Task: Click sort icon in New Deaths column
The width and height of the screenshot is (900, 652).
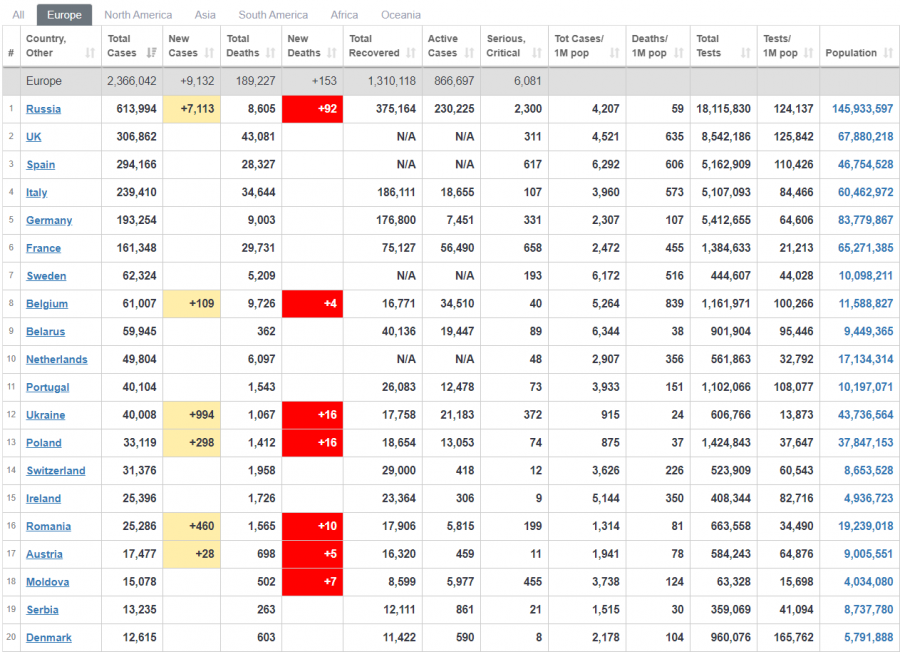Action: [333, 53]
